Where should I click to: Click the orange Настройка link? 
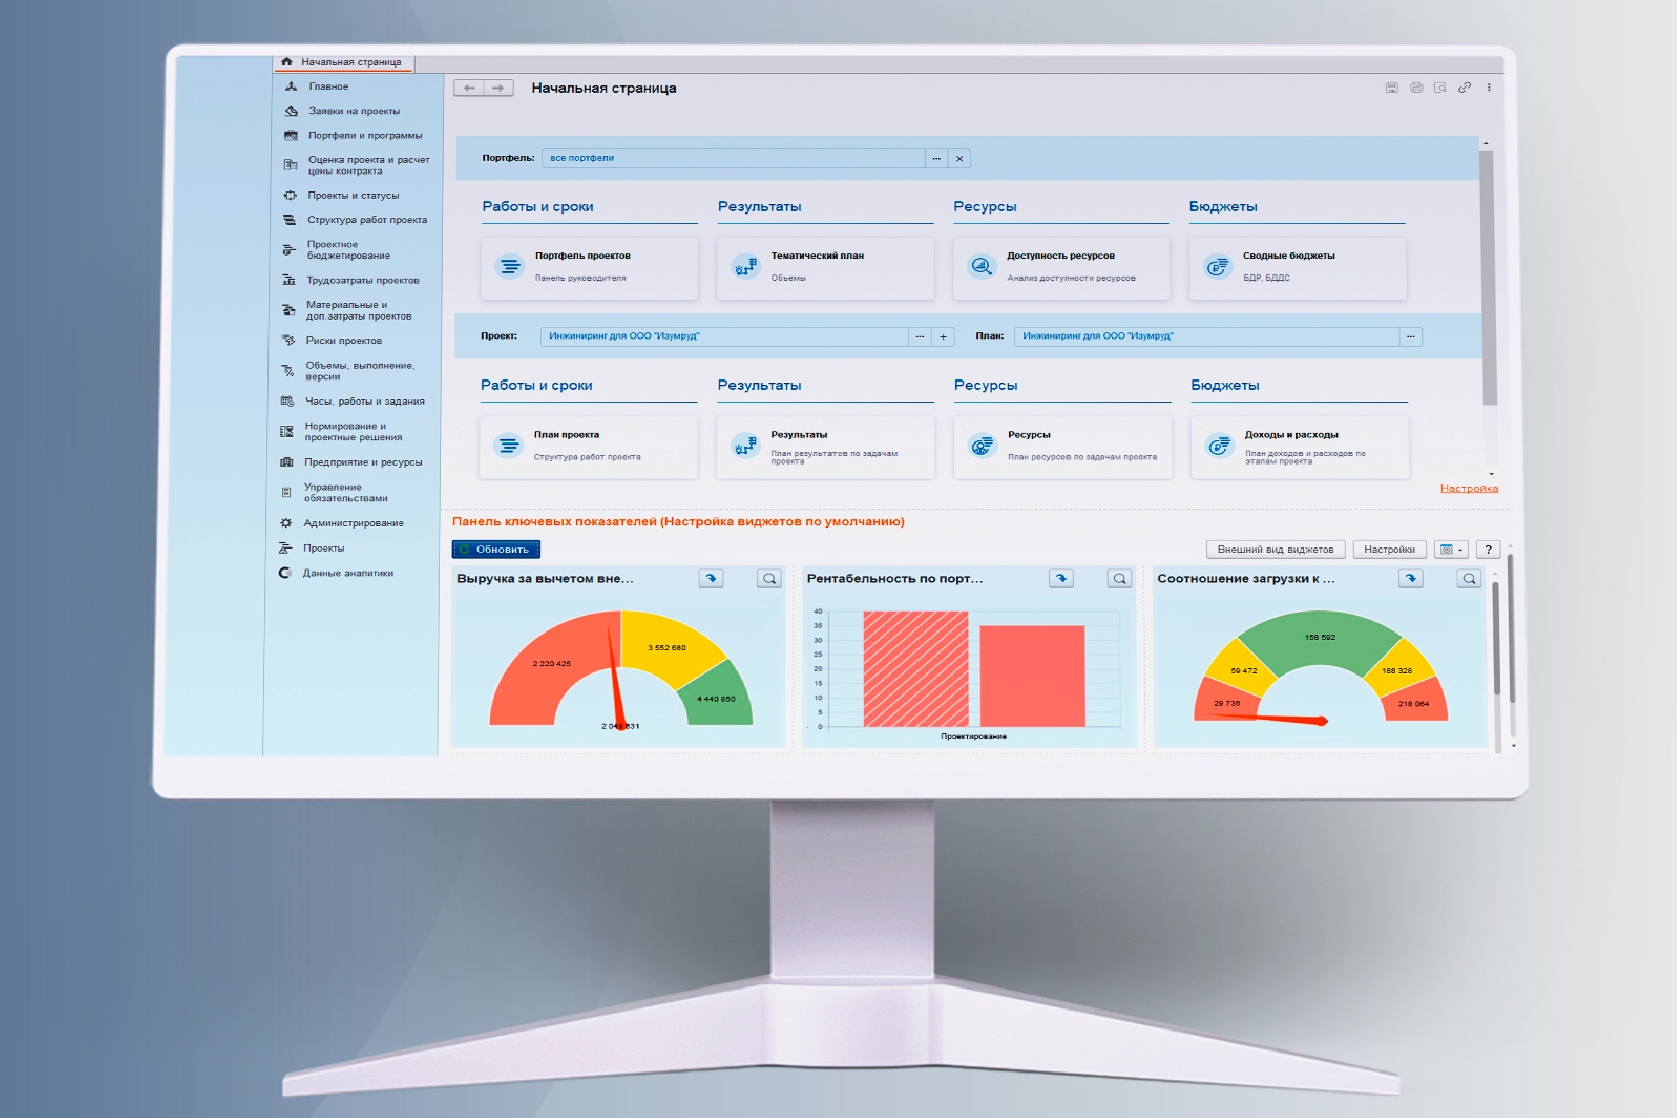click(x=1468, y=489)
